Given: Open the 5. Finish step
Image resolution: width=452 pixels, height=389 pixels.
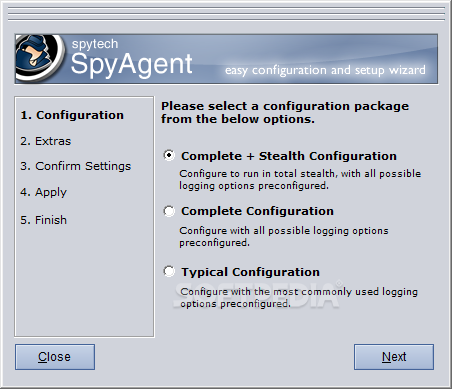Looking at the screenshot, I should tap(43, 220).
